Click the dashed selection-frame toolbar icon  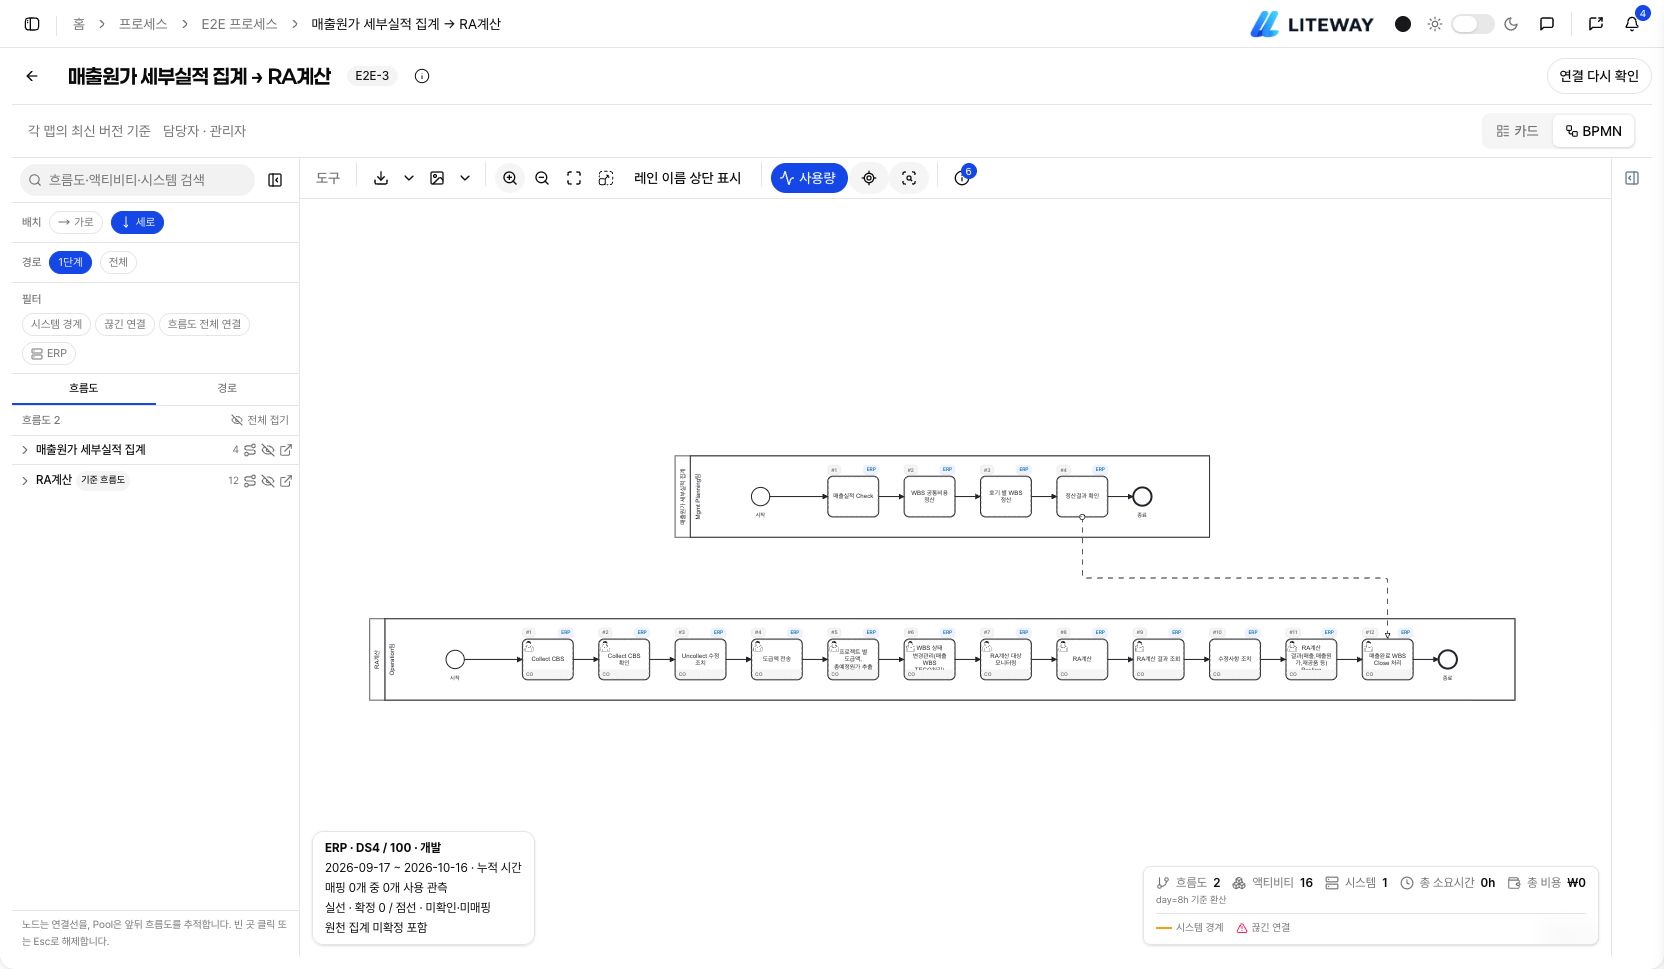click(x=606, y=178)
